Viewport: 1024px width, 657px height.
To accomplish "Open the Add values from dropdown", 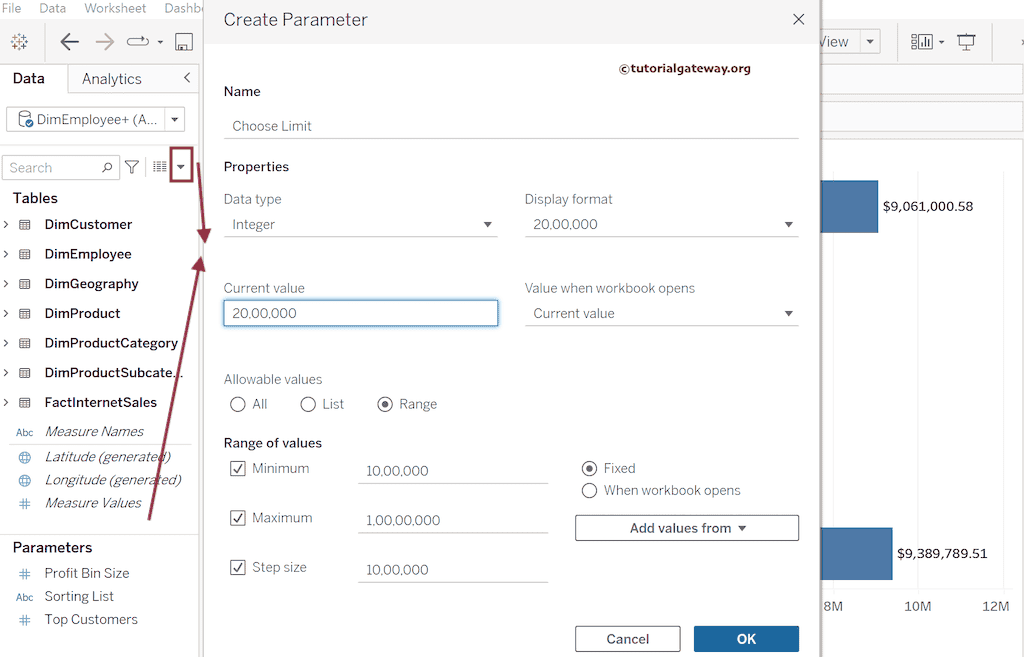I will pos(686,527).
